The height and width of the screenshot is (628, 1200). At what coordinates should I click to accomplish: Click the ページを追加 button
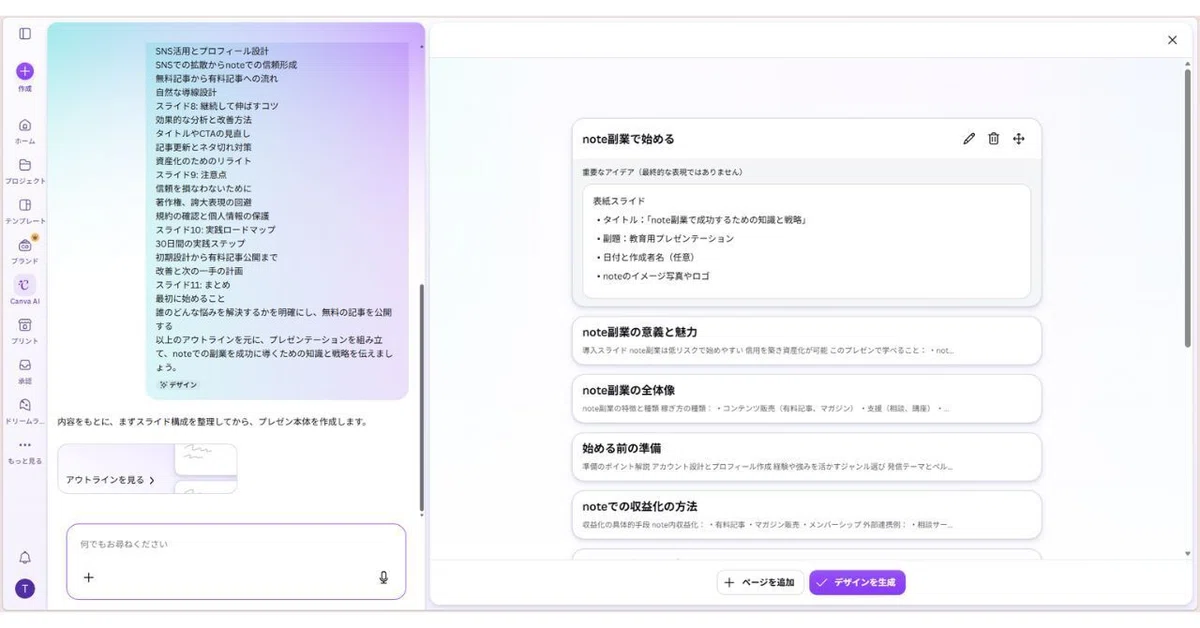(x=760, y=582)
